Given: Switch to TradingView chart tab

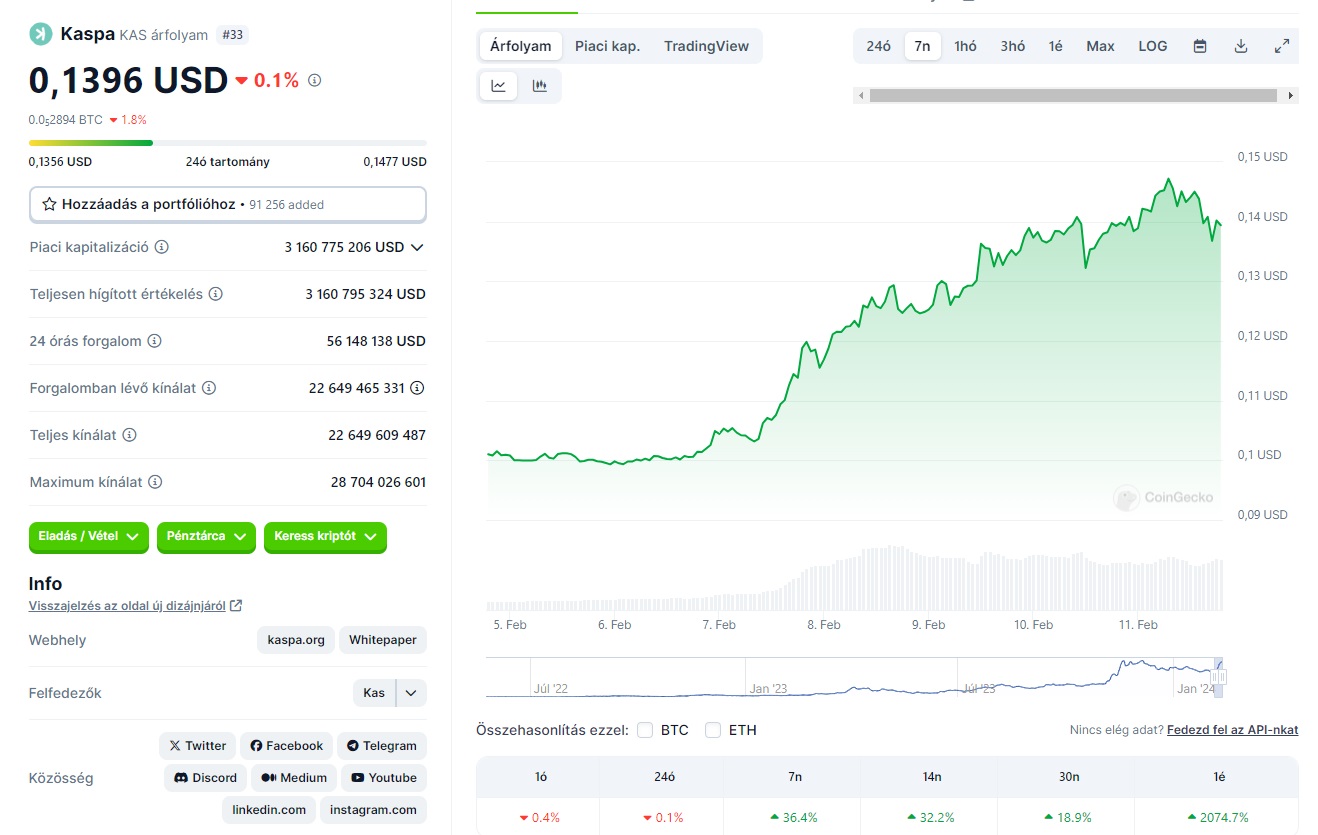Looking at the screenshot, I should (x=706, y=46).
